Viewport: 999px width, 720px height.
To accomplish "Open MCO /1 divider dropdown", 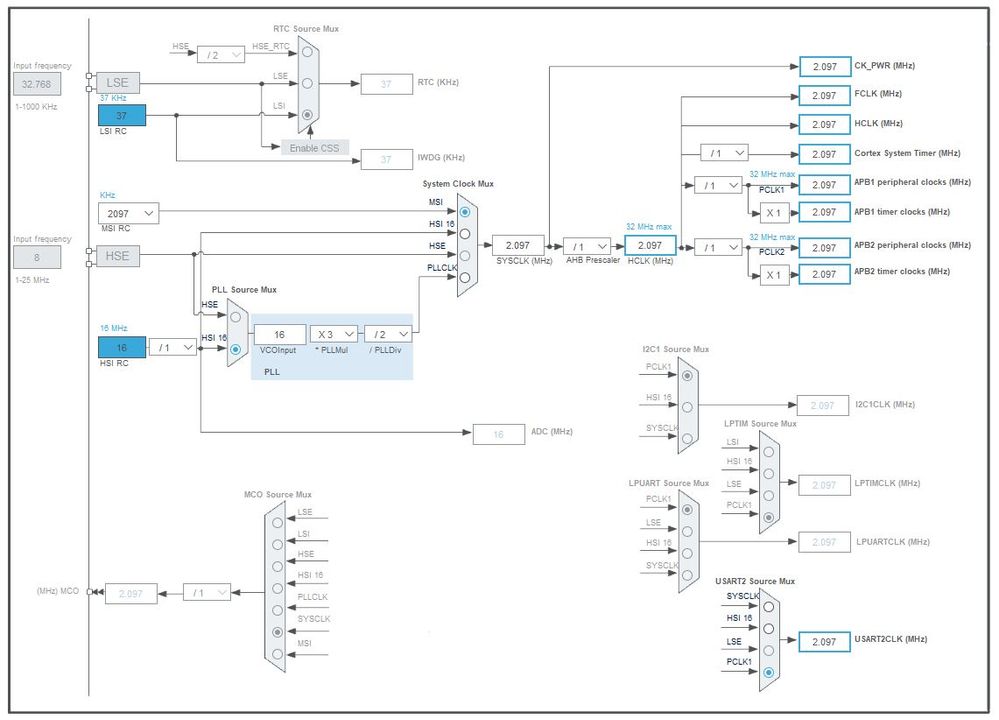I will pos(207,593).
